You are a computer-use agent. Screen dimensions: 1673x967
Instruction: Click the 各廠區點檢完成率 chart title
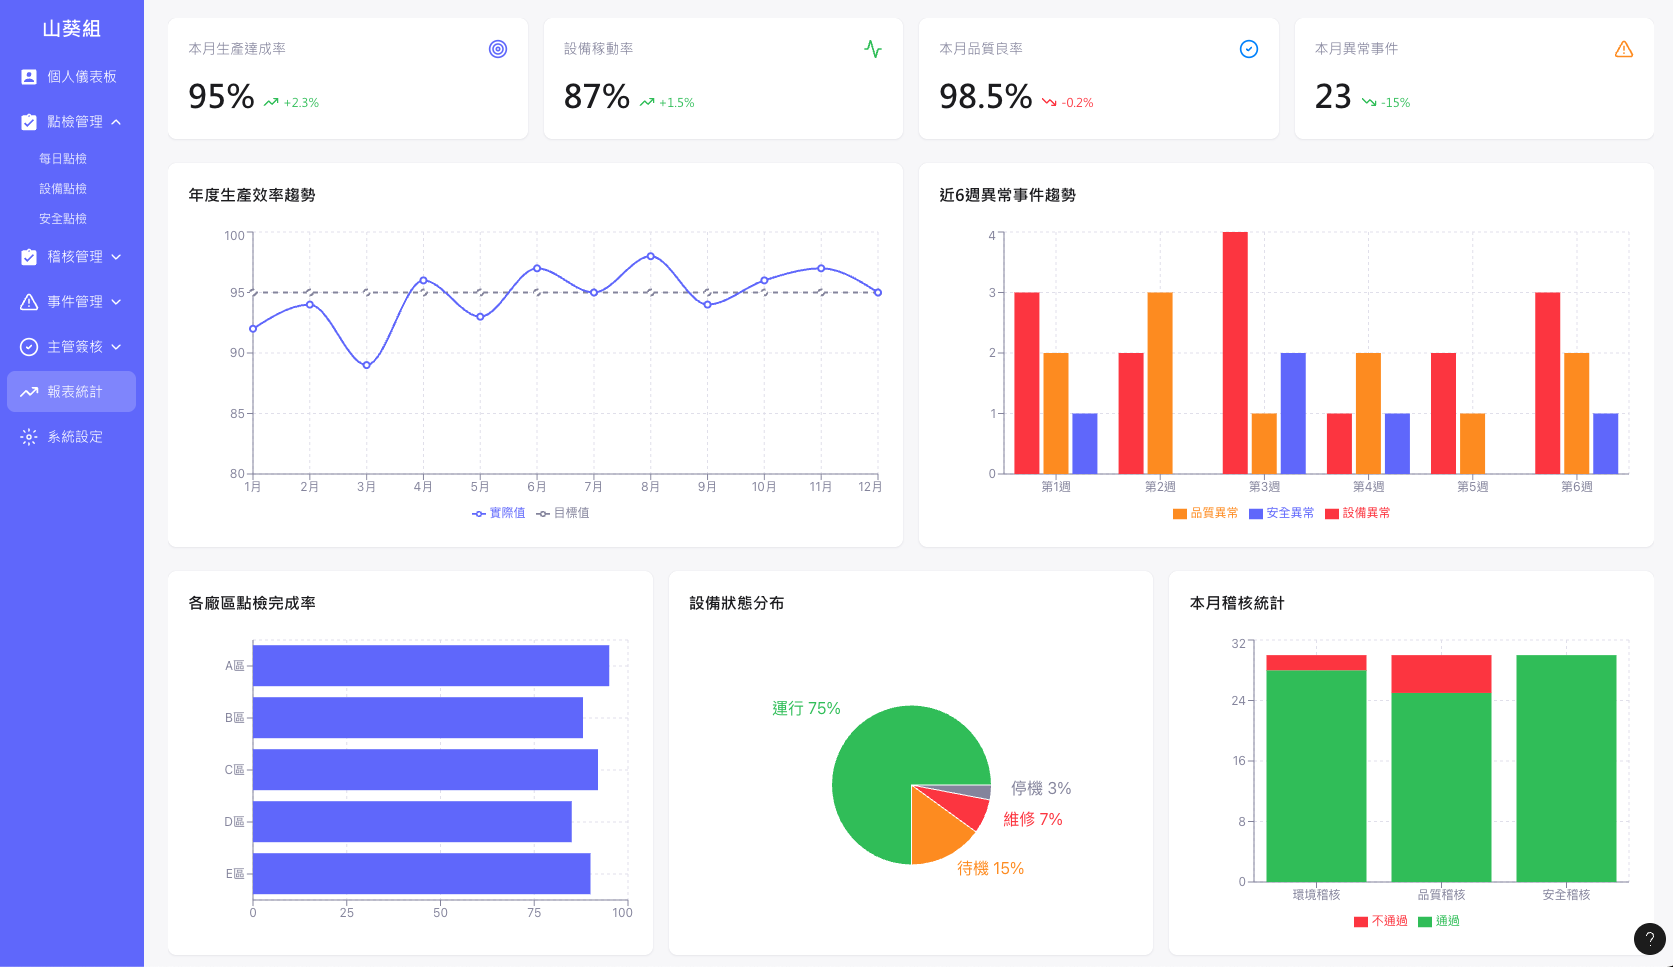pyautogui.click(x=252, y=603)
